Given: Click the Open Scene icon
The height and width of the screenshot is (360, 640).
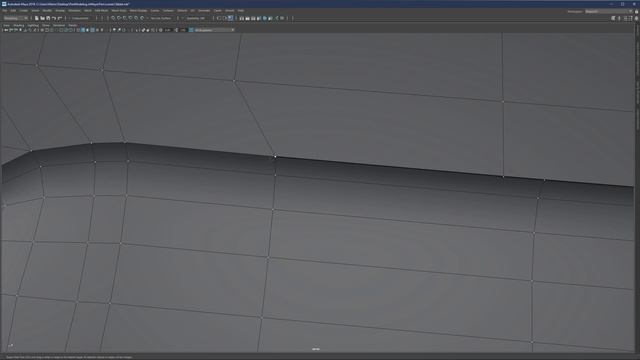Looking at the screenshot, I should pos(42,18).
